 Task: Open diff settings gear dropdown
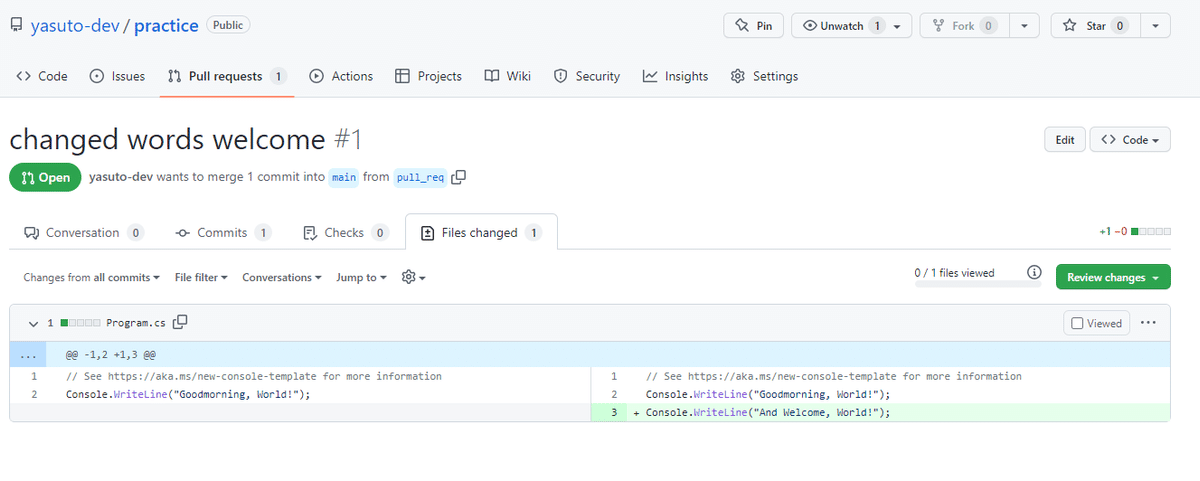coord(413,277)
